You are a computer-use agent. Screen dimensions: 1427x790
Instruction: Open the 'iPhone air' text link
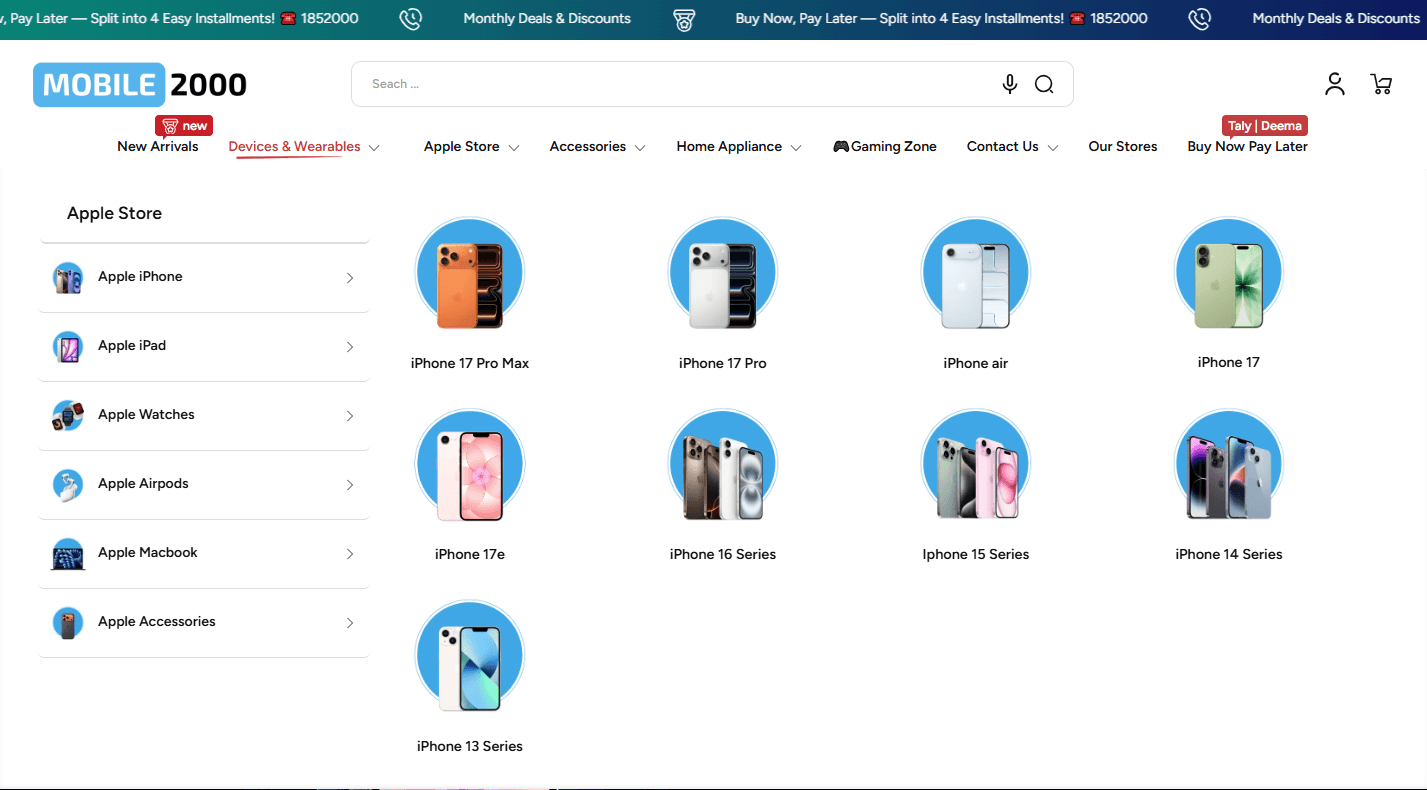(976, 363)
